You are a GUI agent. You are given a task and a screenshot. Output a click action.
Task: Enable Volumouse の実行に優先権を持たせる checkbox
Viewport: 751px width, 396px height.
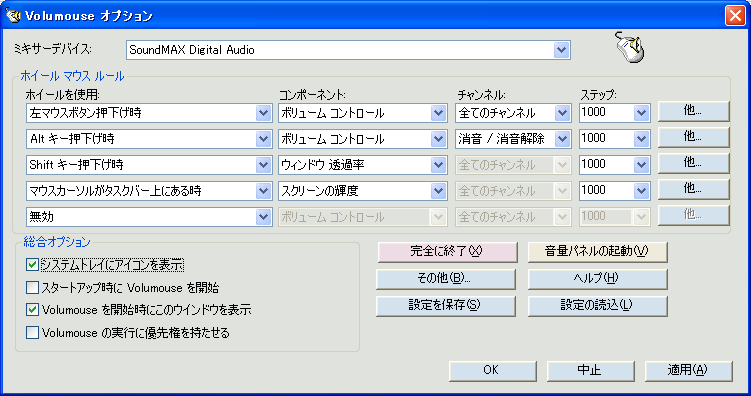32,332
